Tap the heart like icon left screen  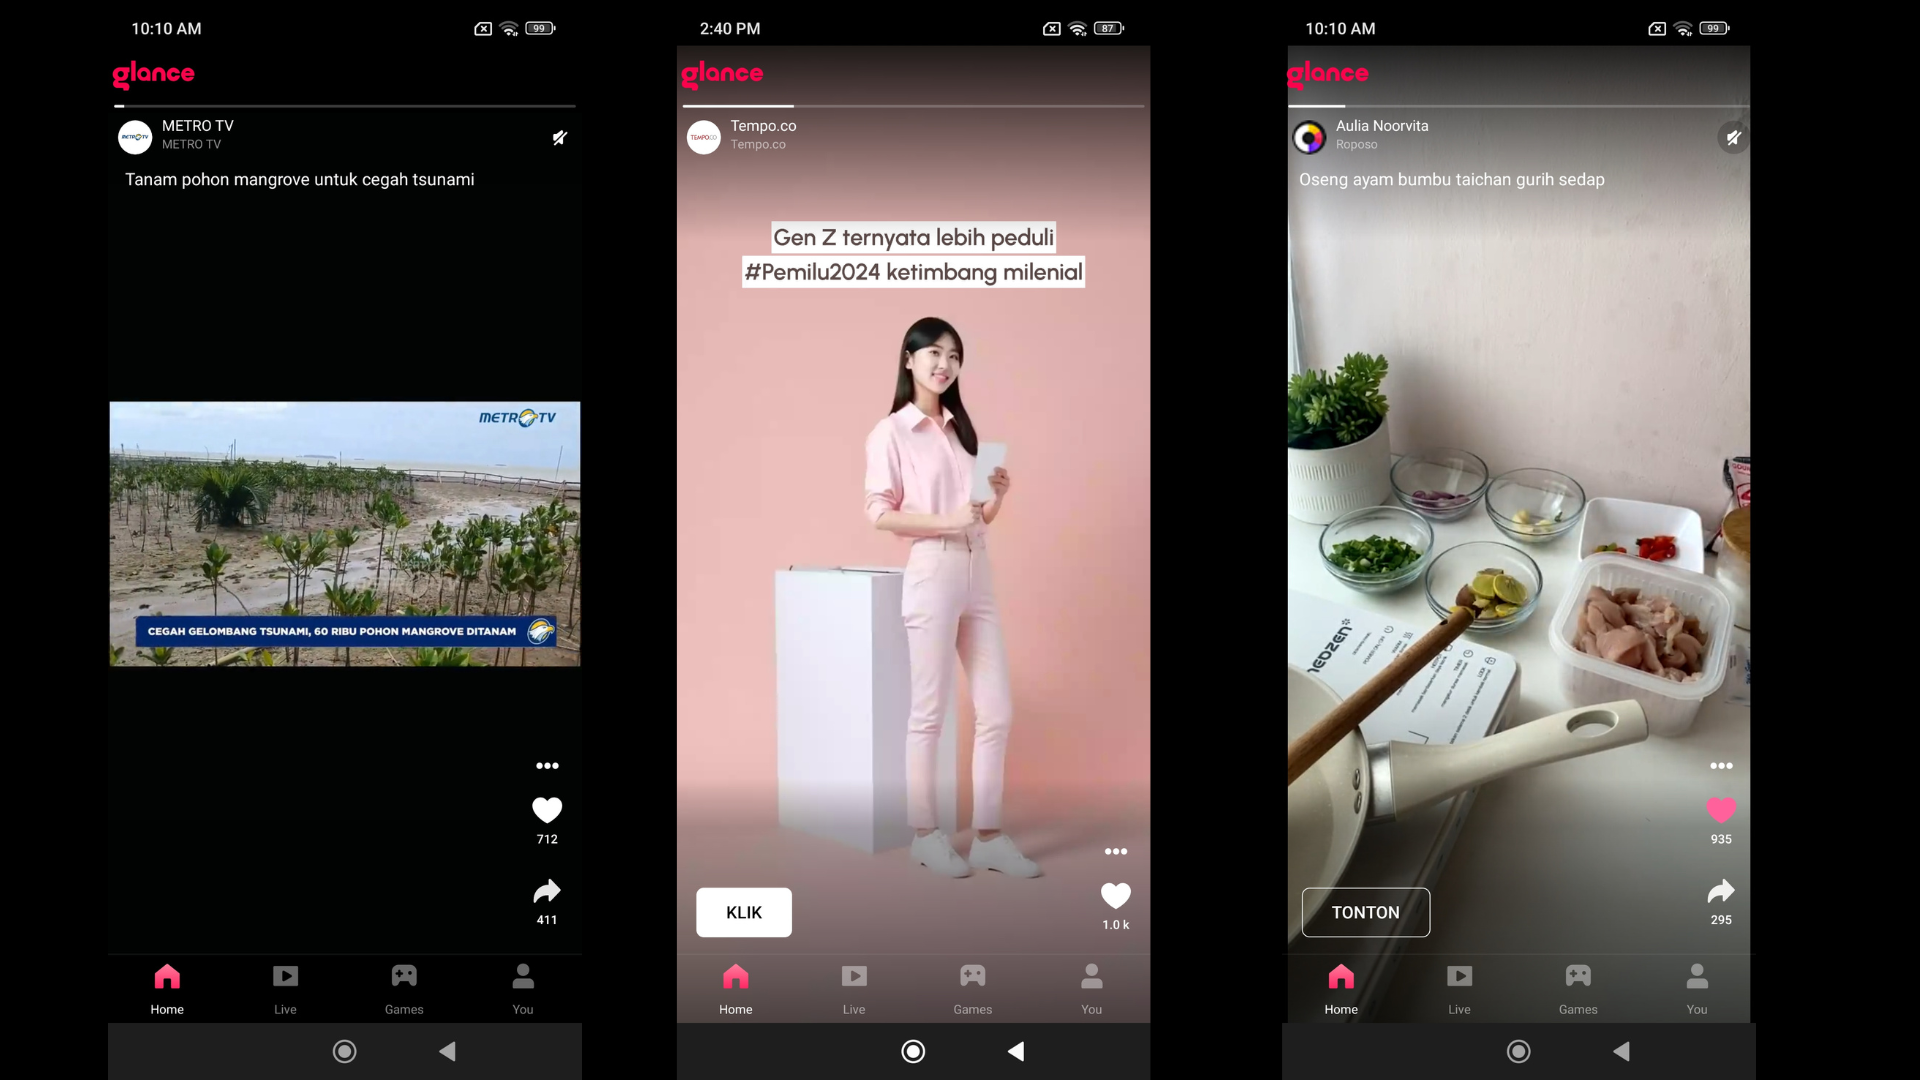pyautogui.click(x=547, y=810)
